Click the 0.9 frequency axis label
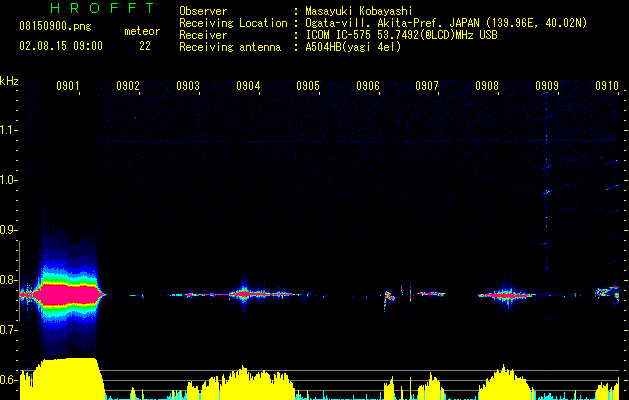 coord(8,230)
